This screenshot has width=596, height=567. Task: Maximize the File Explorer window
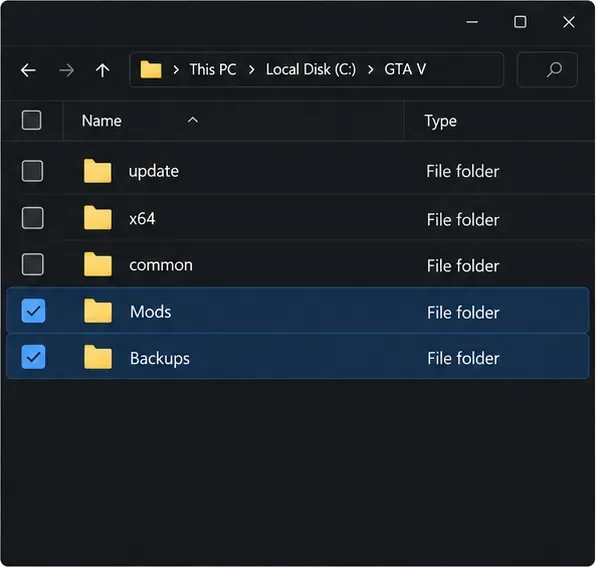pyautogui.click(x=520, y=22)
